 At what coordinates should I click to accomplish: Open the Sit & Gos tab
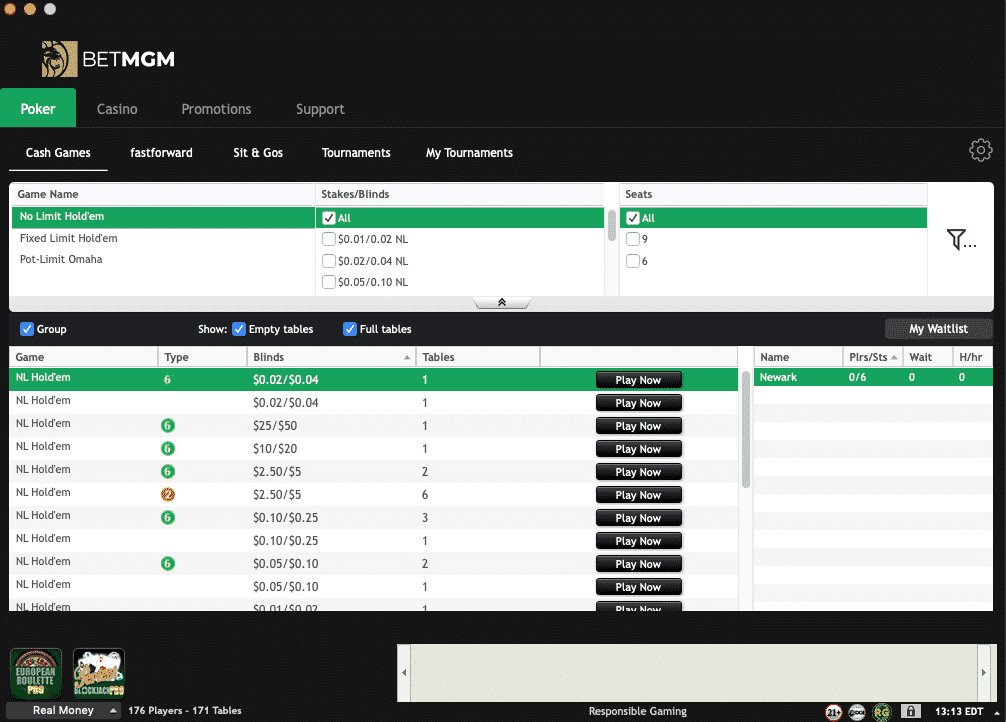(x=258, y=153)
